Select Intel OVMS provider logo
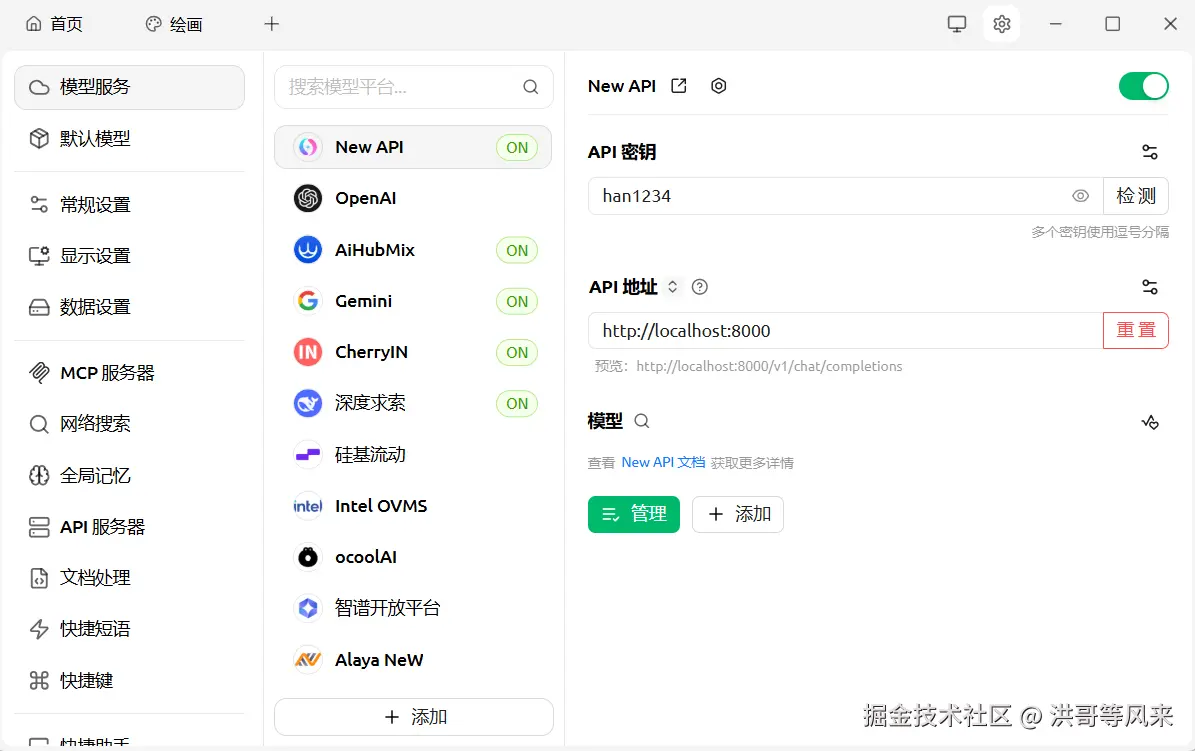The image size is (1195, 751). click(308, 505)
